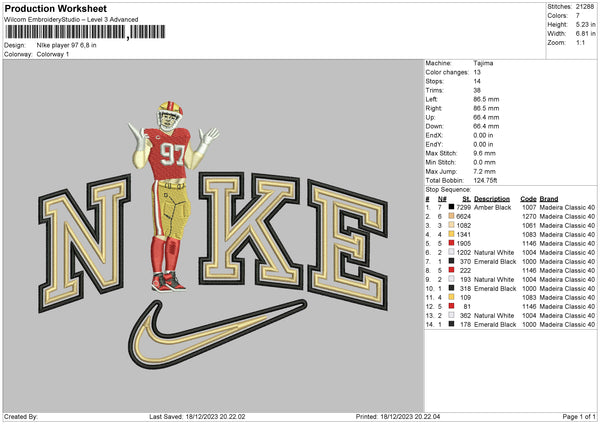The image size is (600, 424).
Task: Click the Height value 5.23 in
Action: (585, 24)
